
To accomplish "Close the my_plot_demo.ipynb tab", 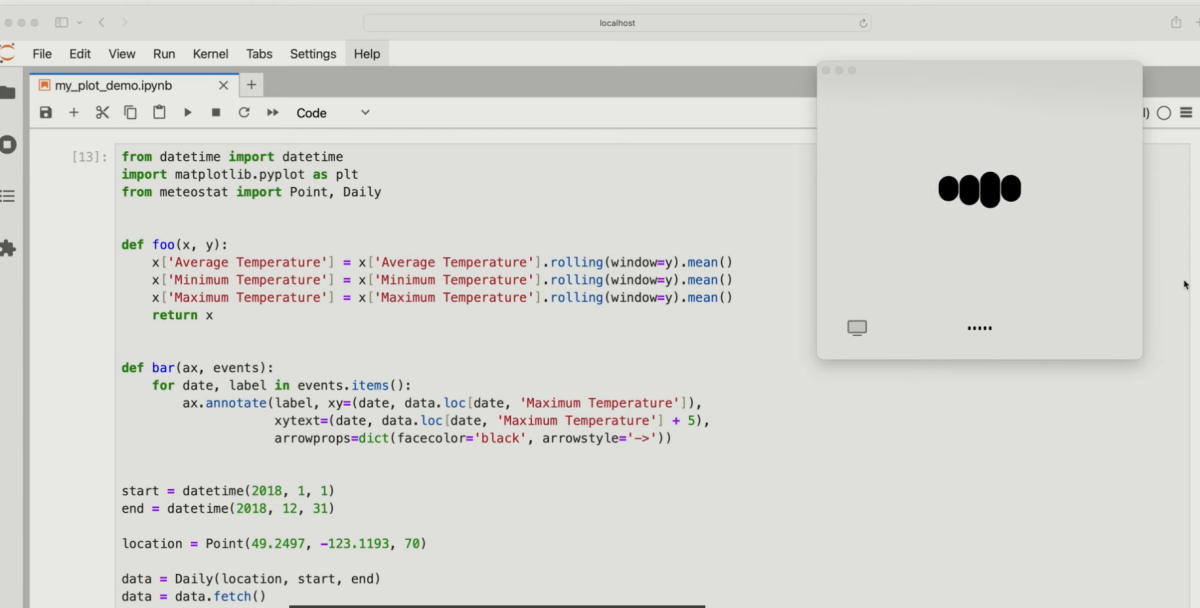I will coord(223,85).
